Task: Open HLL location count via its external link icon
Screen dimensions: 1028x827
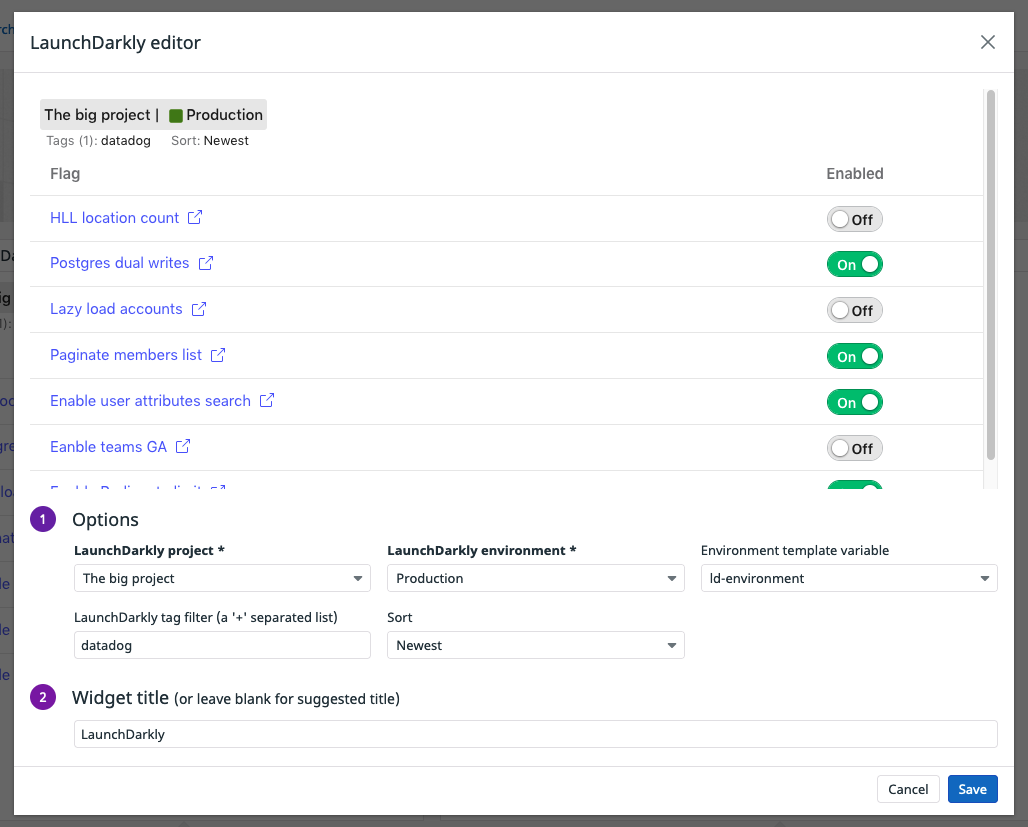Action: click(195, 218)
